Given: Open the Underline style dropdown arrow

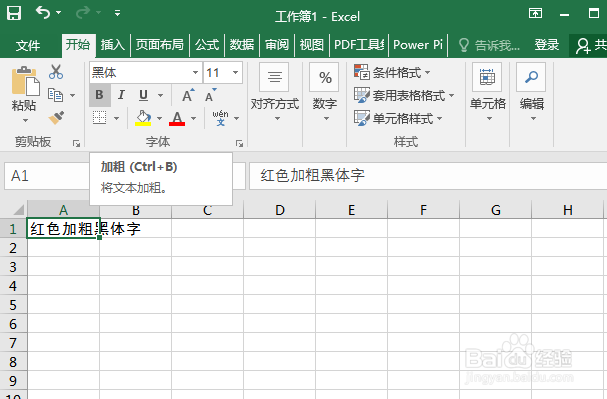Looking at the screenshot, I should (x=161, y=95).
